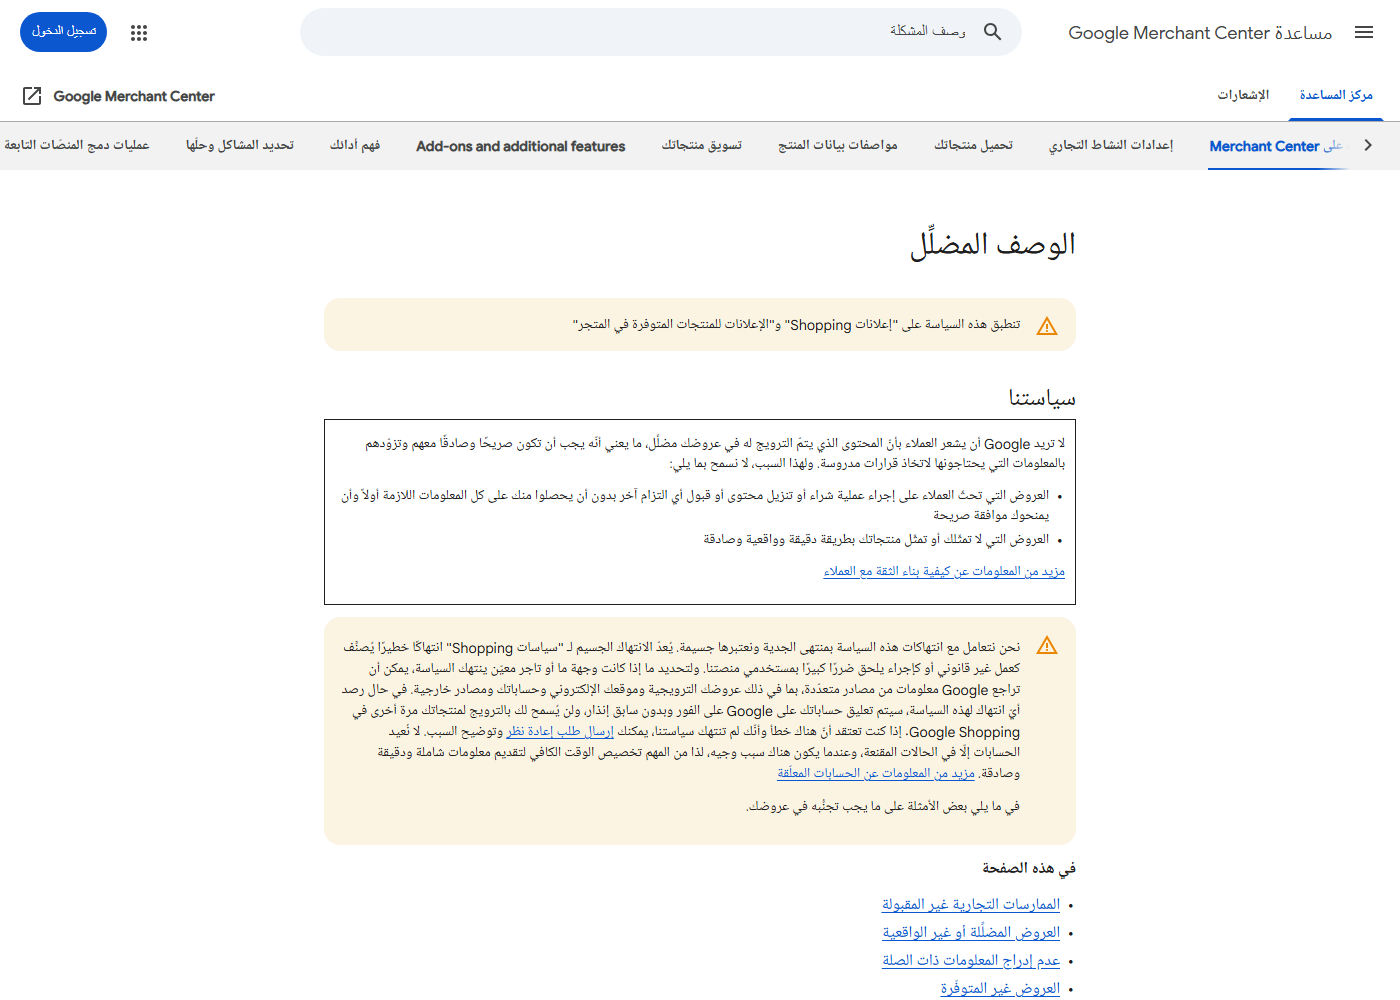The image size is (1400, 1000).
Task: Open the Google apps grid
Action: [x=139, y=32]
